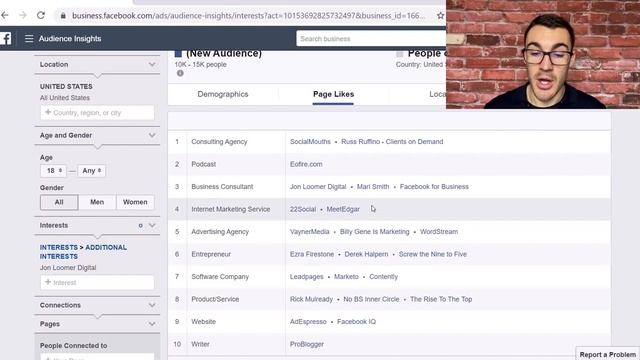
Task: Expand the Pages section chevron
Action: 152,324
